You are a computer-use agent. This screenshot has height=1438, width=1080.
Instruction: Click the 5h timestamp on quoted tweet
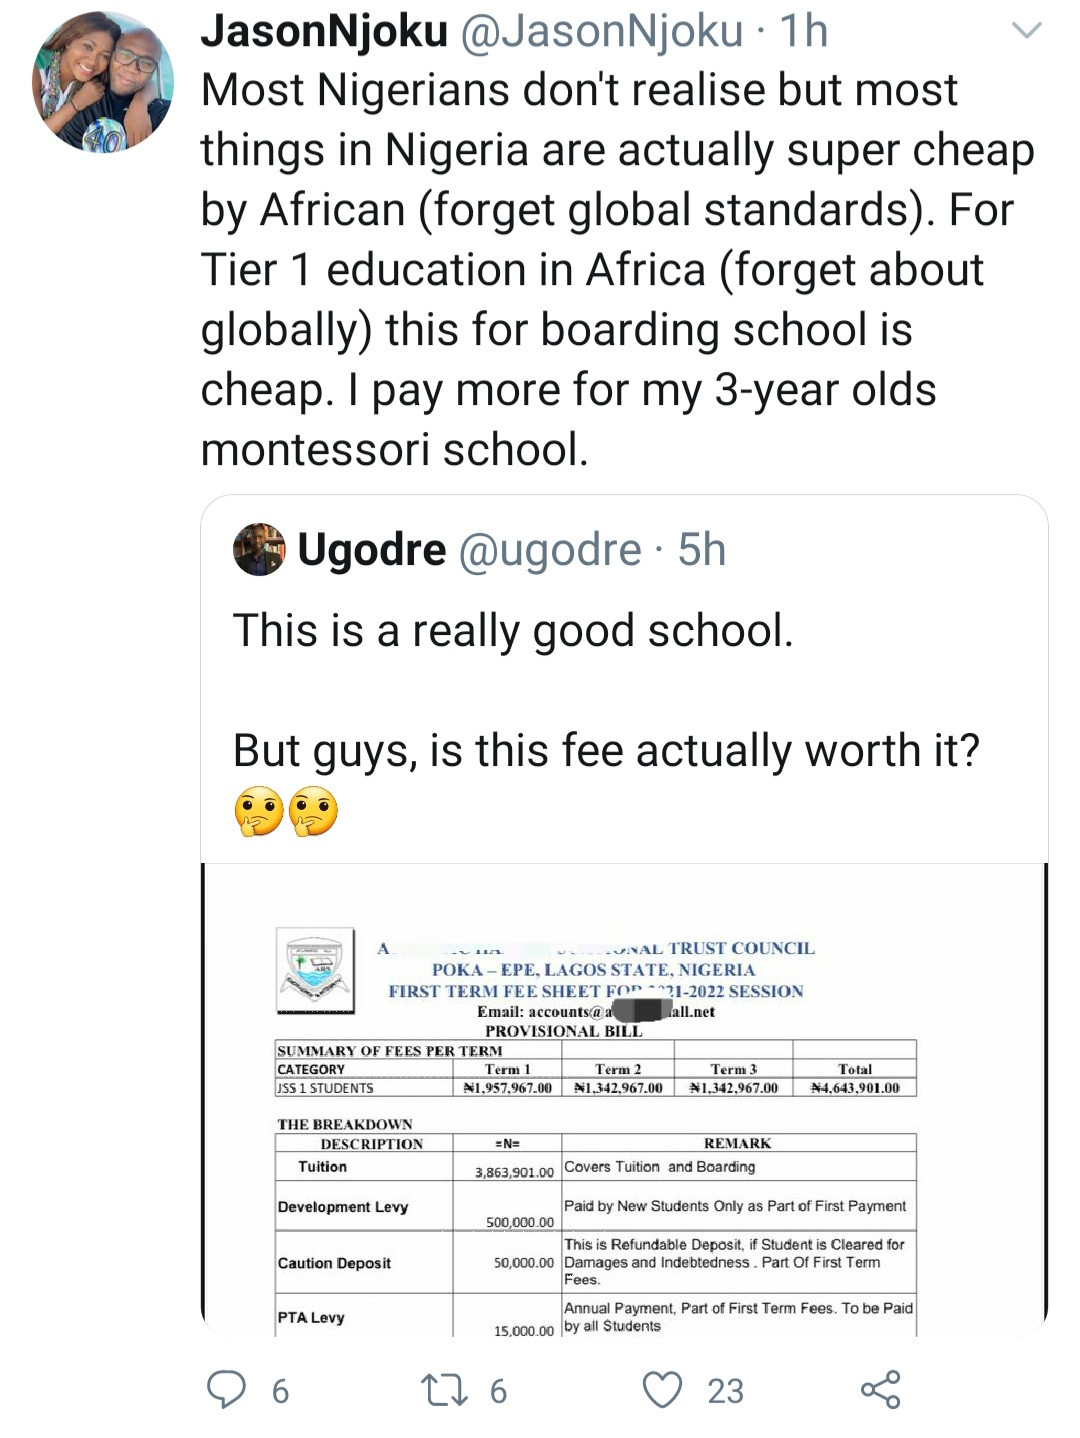tap(701, 549)
